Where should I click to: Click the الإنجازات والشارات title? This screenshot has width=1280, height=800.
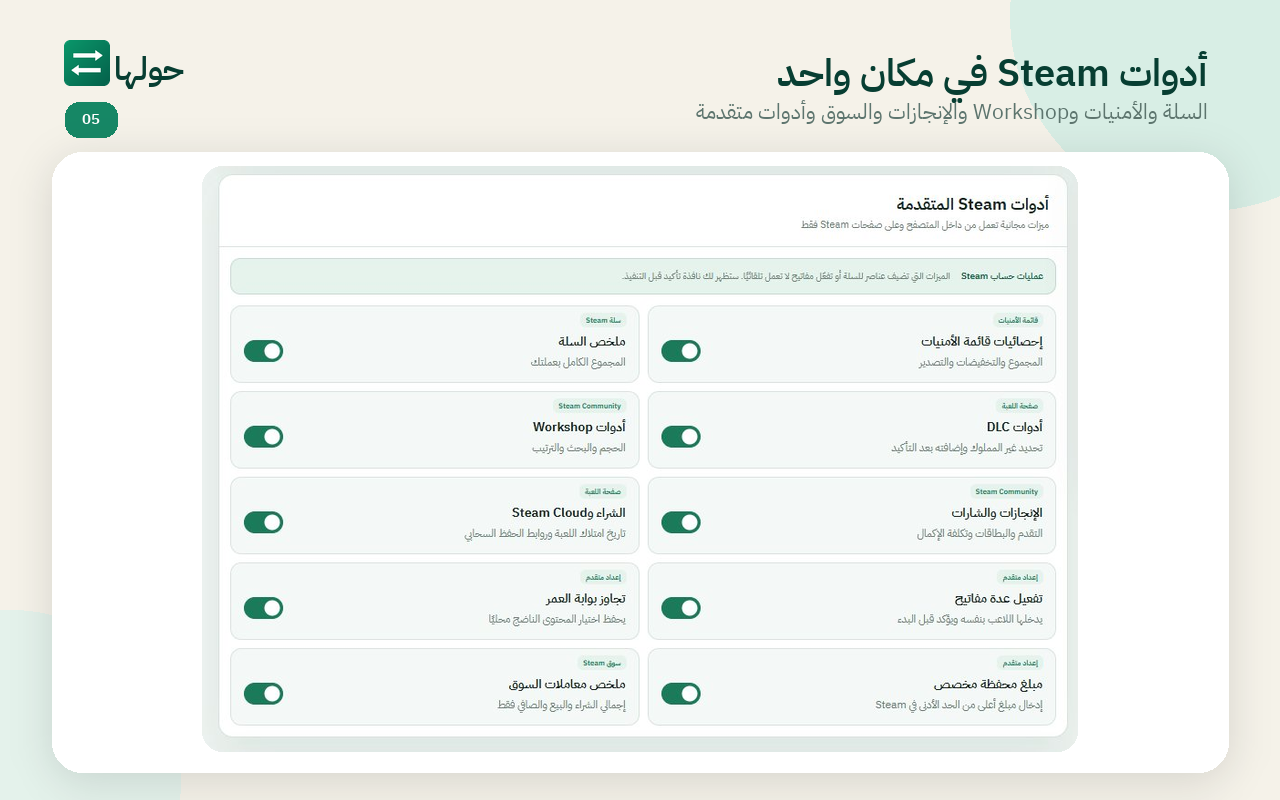(997, 513)
